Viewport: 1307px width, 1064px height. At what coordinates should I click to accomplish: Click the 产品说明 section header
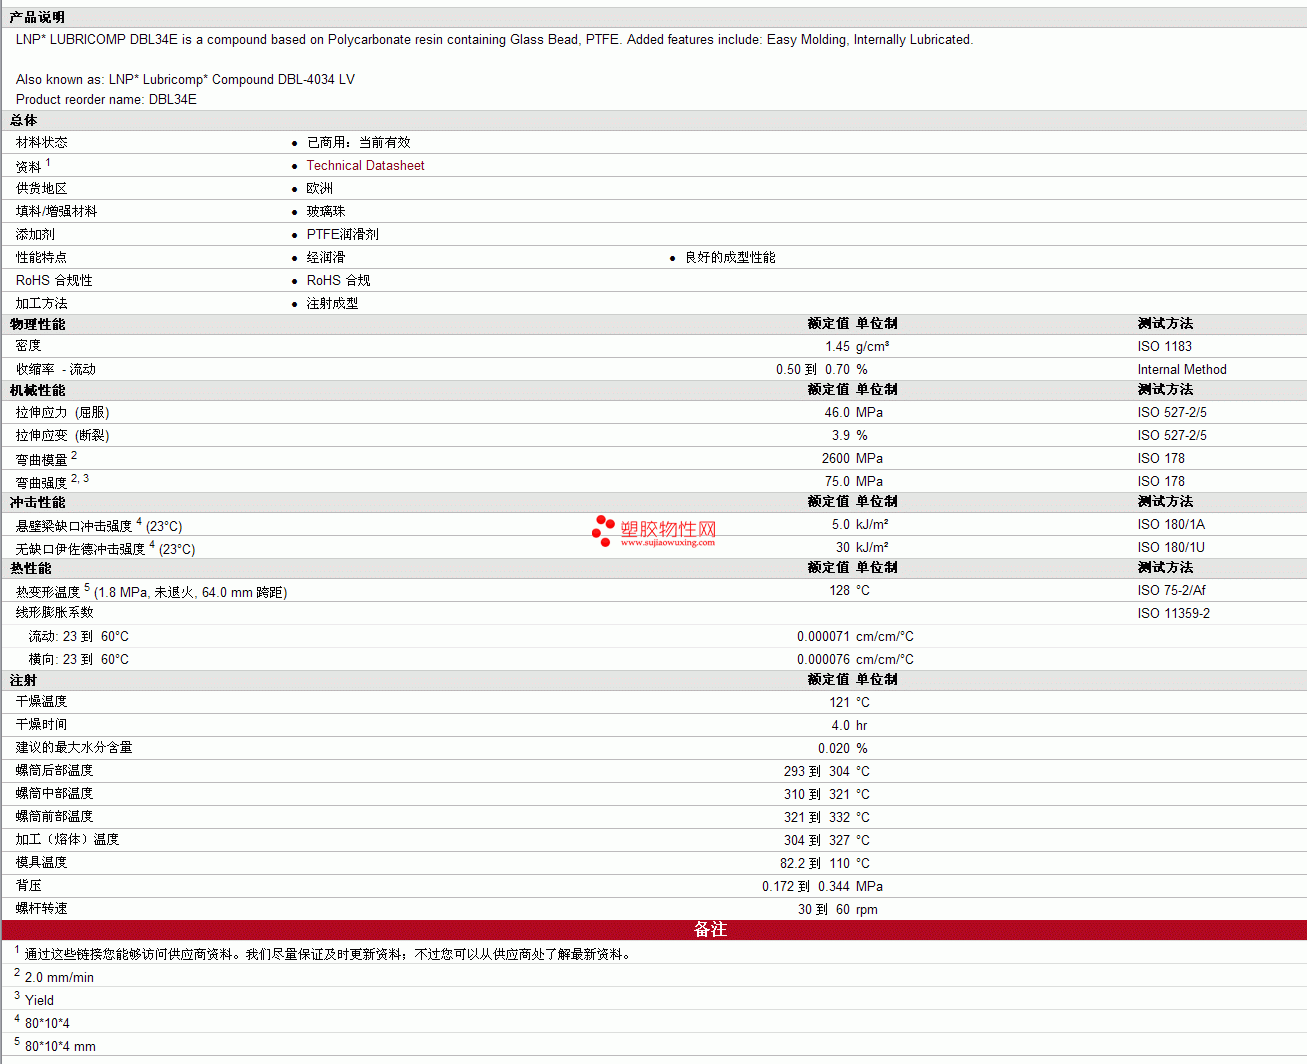click(37, 17)
